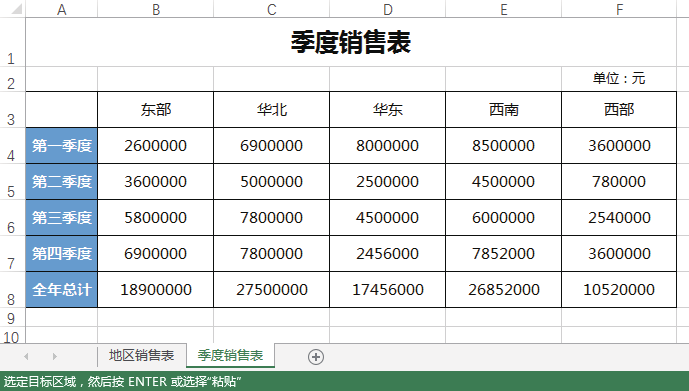Click total cell 17456000

[x=388, y=290]
